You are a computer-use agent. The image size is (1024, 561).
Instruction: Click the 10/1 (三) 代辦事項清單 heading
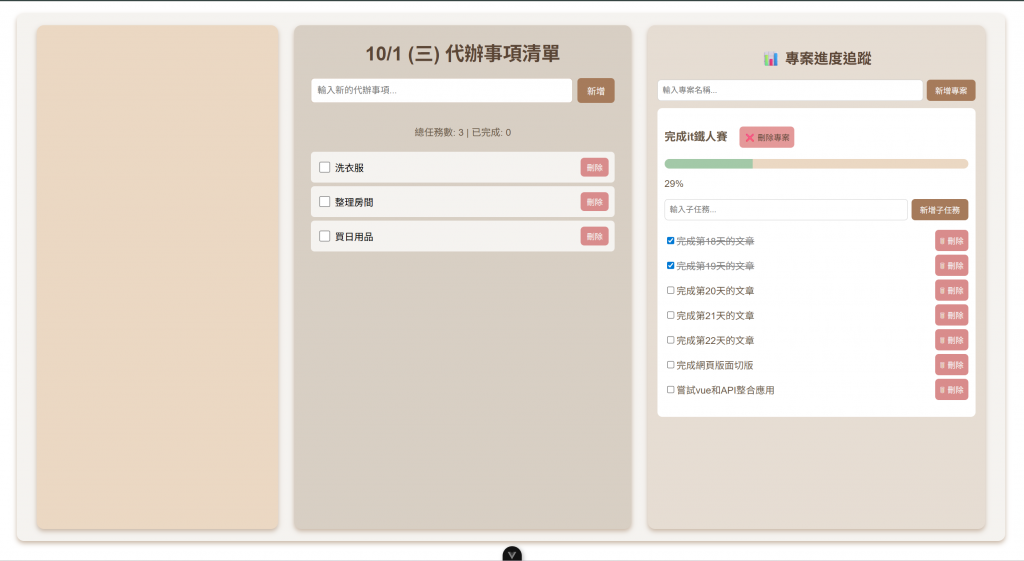coord(462,54)
